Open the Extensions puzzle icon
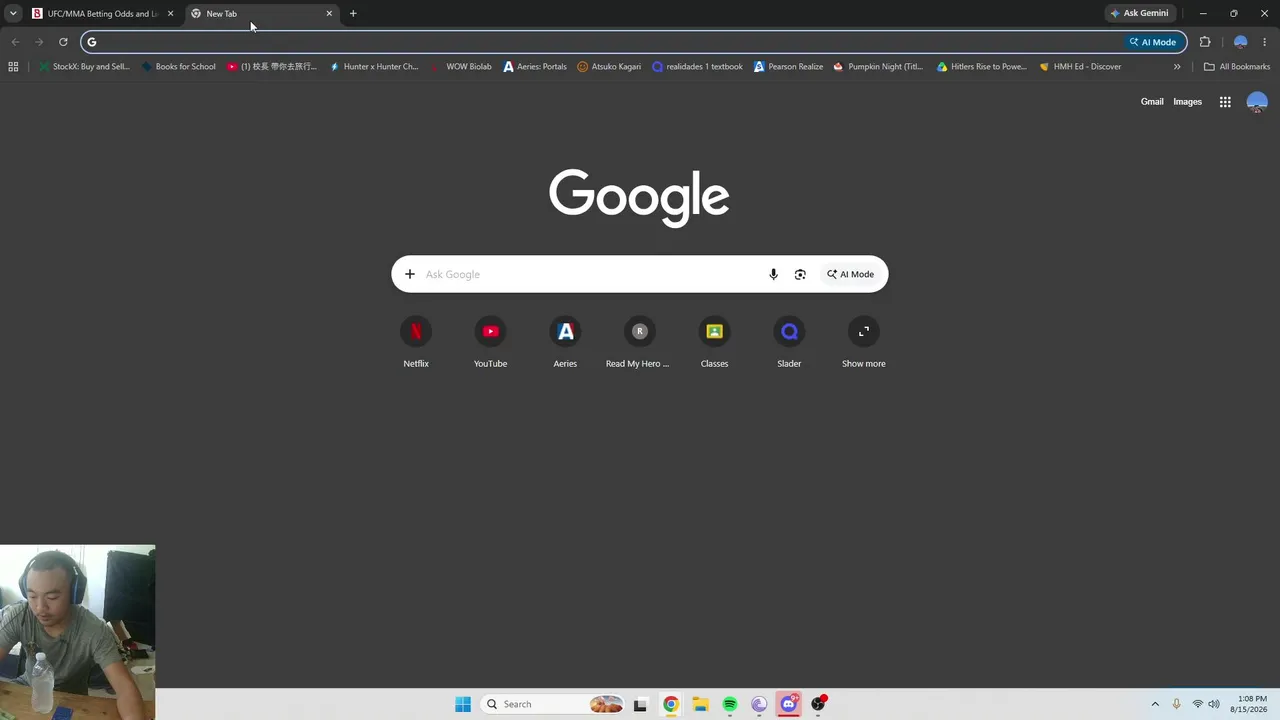The width and height of the screenshot is (1280, 720). [x=1205, y=42]
